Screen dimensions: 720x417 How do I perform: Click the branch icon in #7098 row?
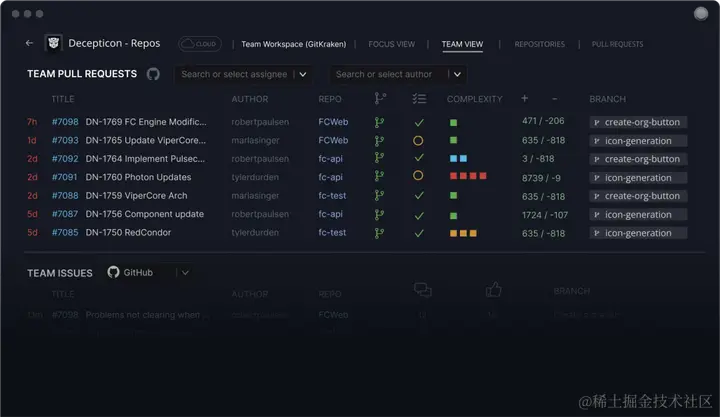379,122
